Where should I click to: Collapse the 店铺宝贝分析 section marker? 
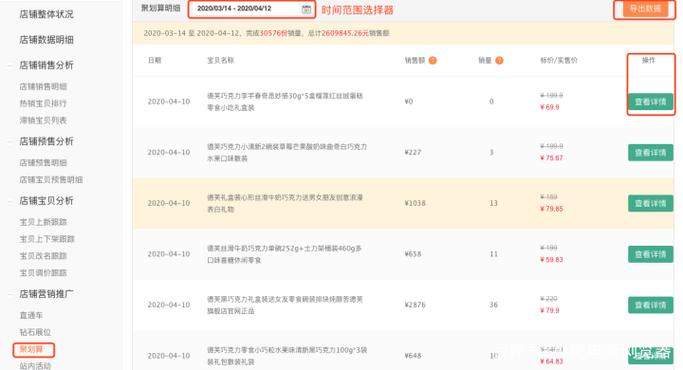10,201
